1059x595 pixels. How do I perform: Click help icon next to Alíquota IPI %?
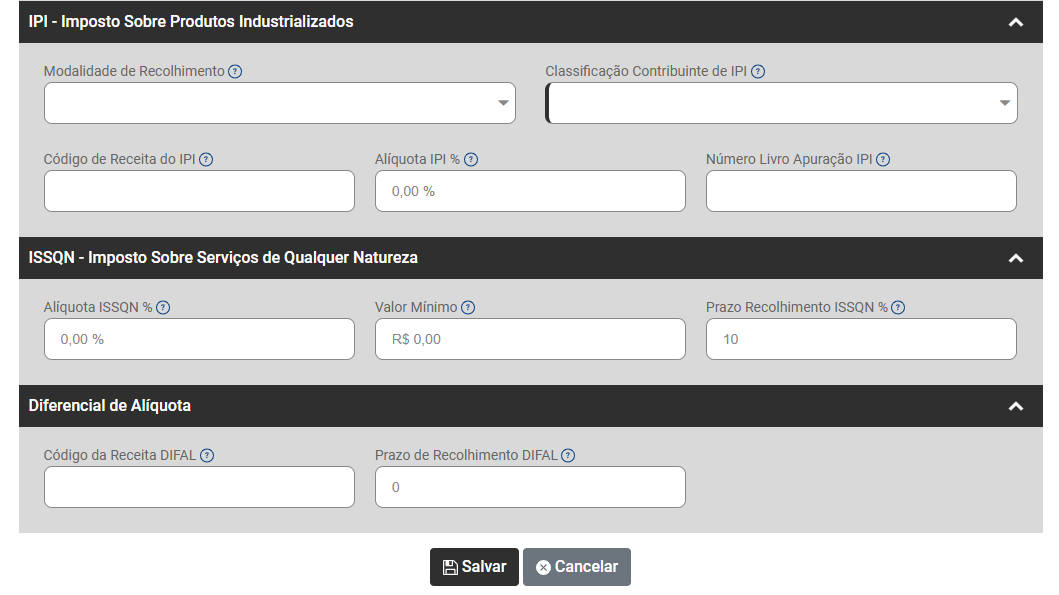pos(471,160)
